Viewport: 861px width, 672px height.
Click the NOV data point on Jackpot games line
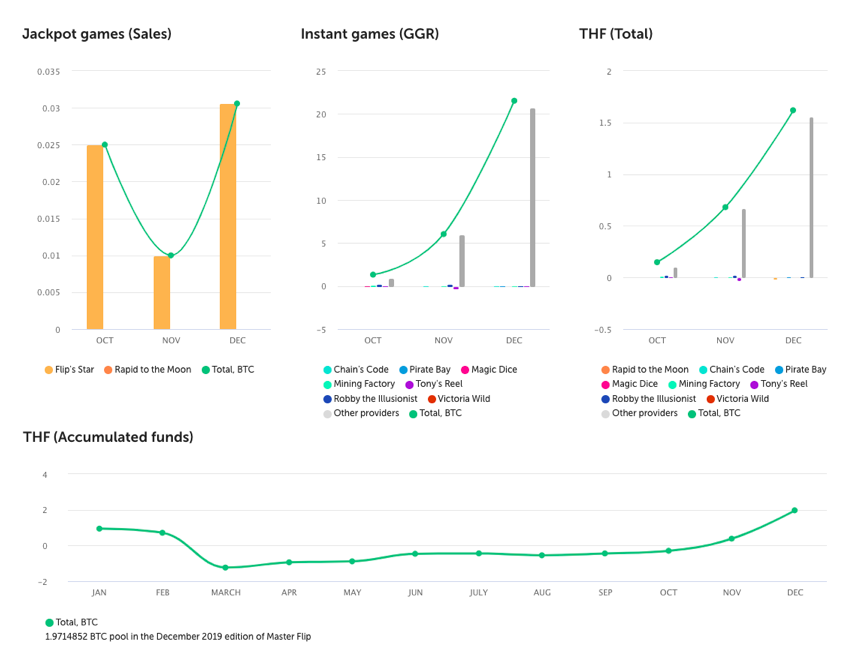tap(171, 255)
